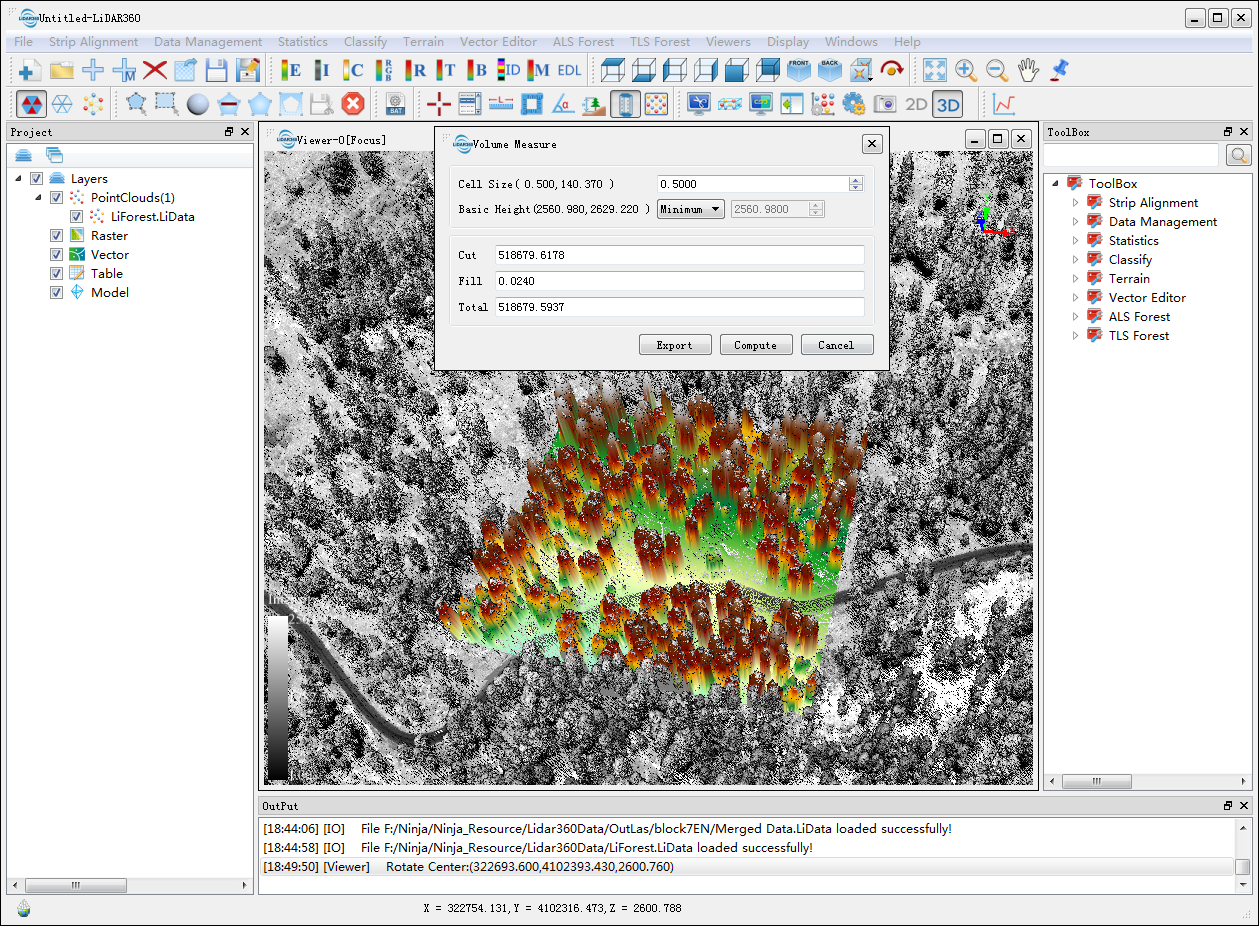Expand Statistics in ToolBox
The height and width of the screenshot is (926, 1259).
(x=1076, y=241)
